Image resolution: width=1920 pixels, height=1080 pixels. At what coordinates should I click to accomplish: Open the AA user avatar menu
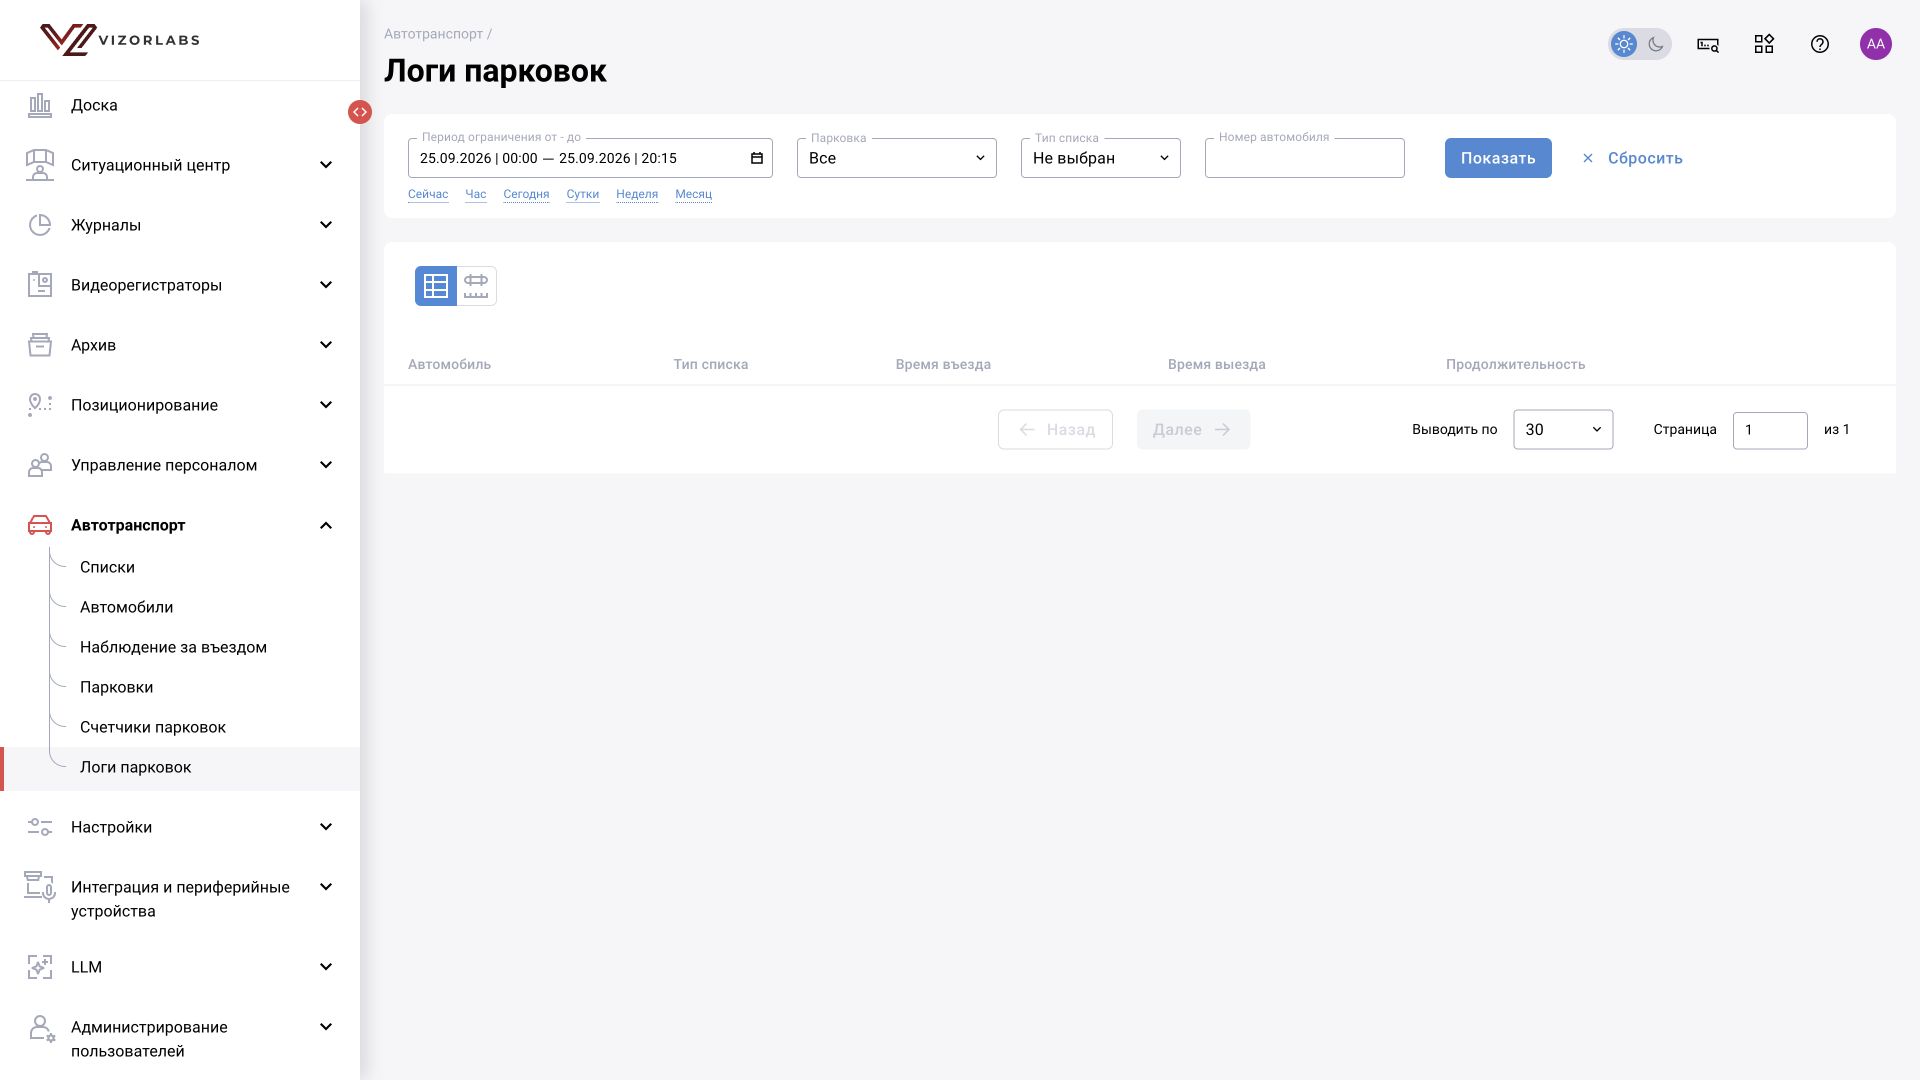pyautogui.click(x=1876, y=44)
